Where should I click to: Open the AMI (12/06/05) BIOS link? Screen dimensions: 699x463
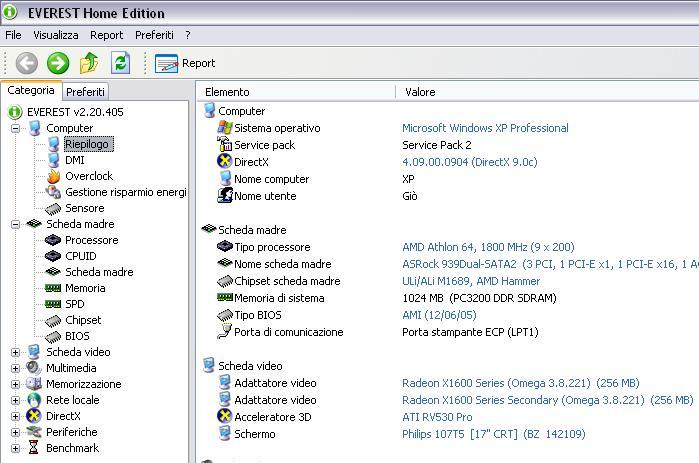[439, 315]
